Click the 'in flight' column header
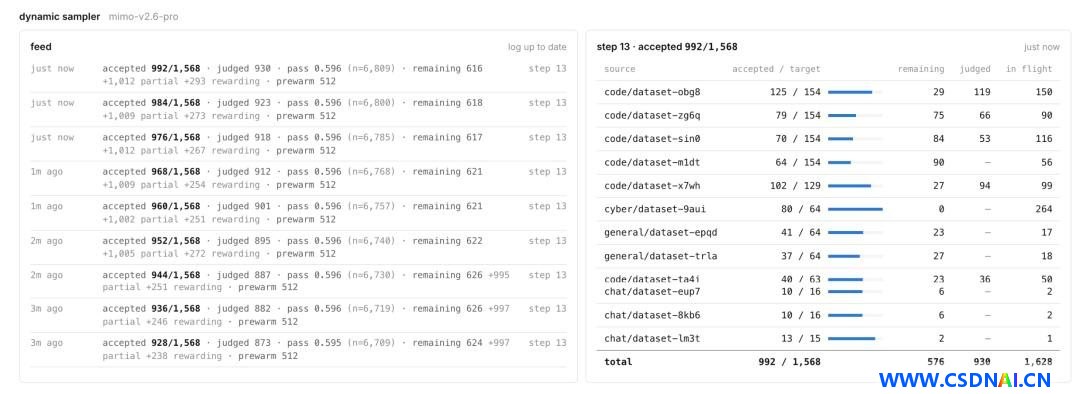Viewport: 1080px width, 394px height. [1029, 69]
